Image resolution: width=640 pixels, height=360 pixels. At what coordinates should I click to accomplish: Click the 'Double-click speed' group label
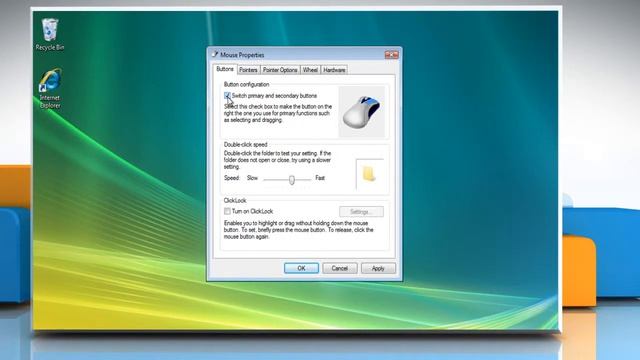pos(246,144)
